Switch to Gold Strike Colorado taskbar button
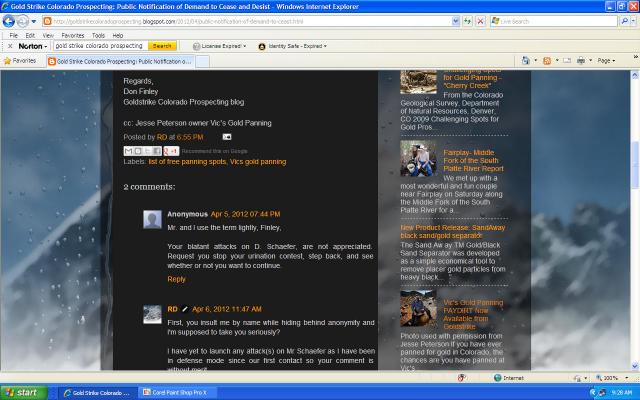 click(96, 393)
